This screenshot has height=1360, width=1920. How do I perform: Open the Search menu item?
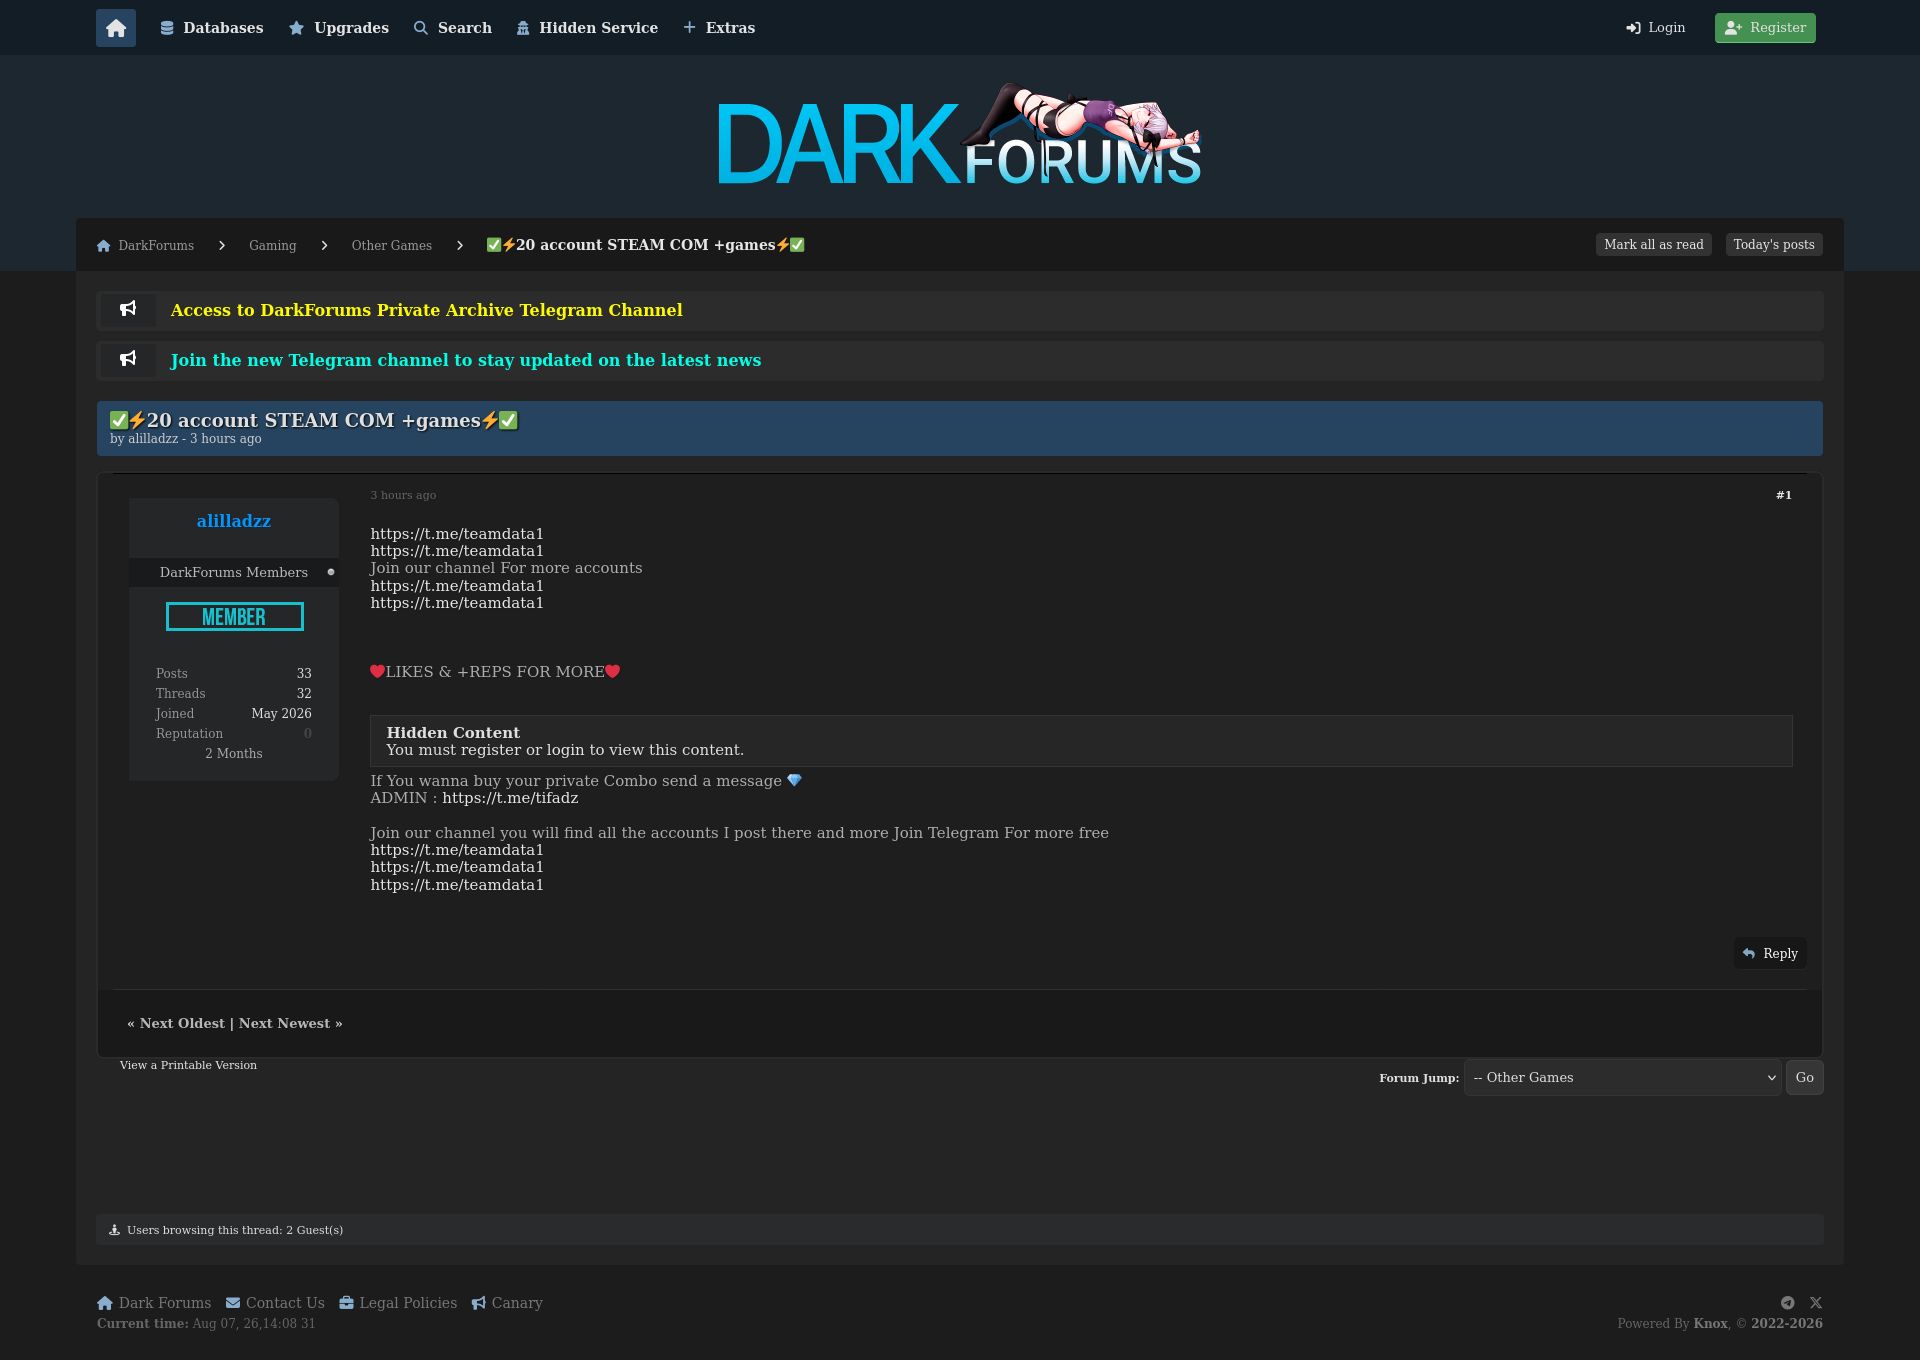453,28
